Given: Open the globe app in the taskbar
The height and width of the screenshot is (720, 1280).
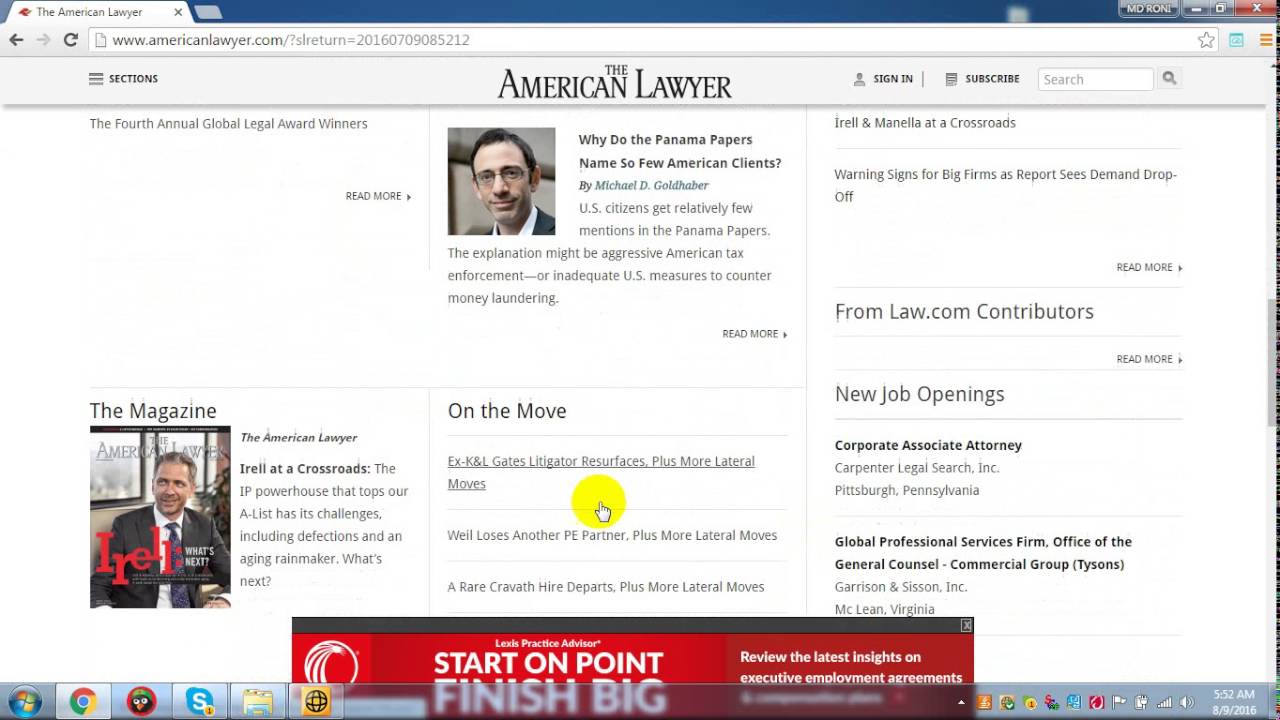Looking at the screenshot, I should click(x=316, y=702).
